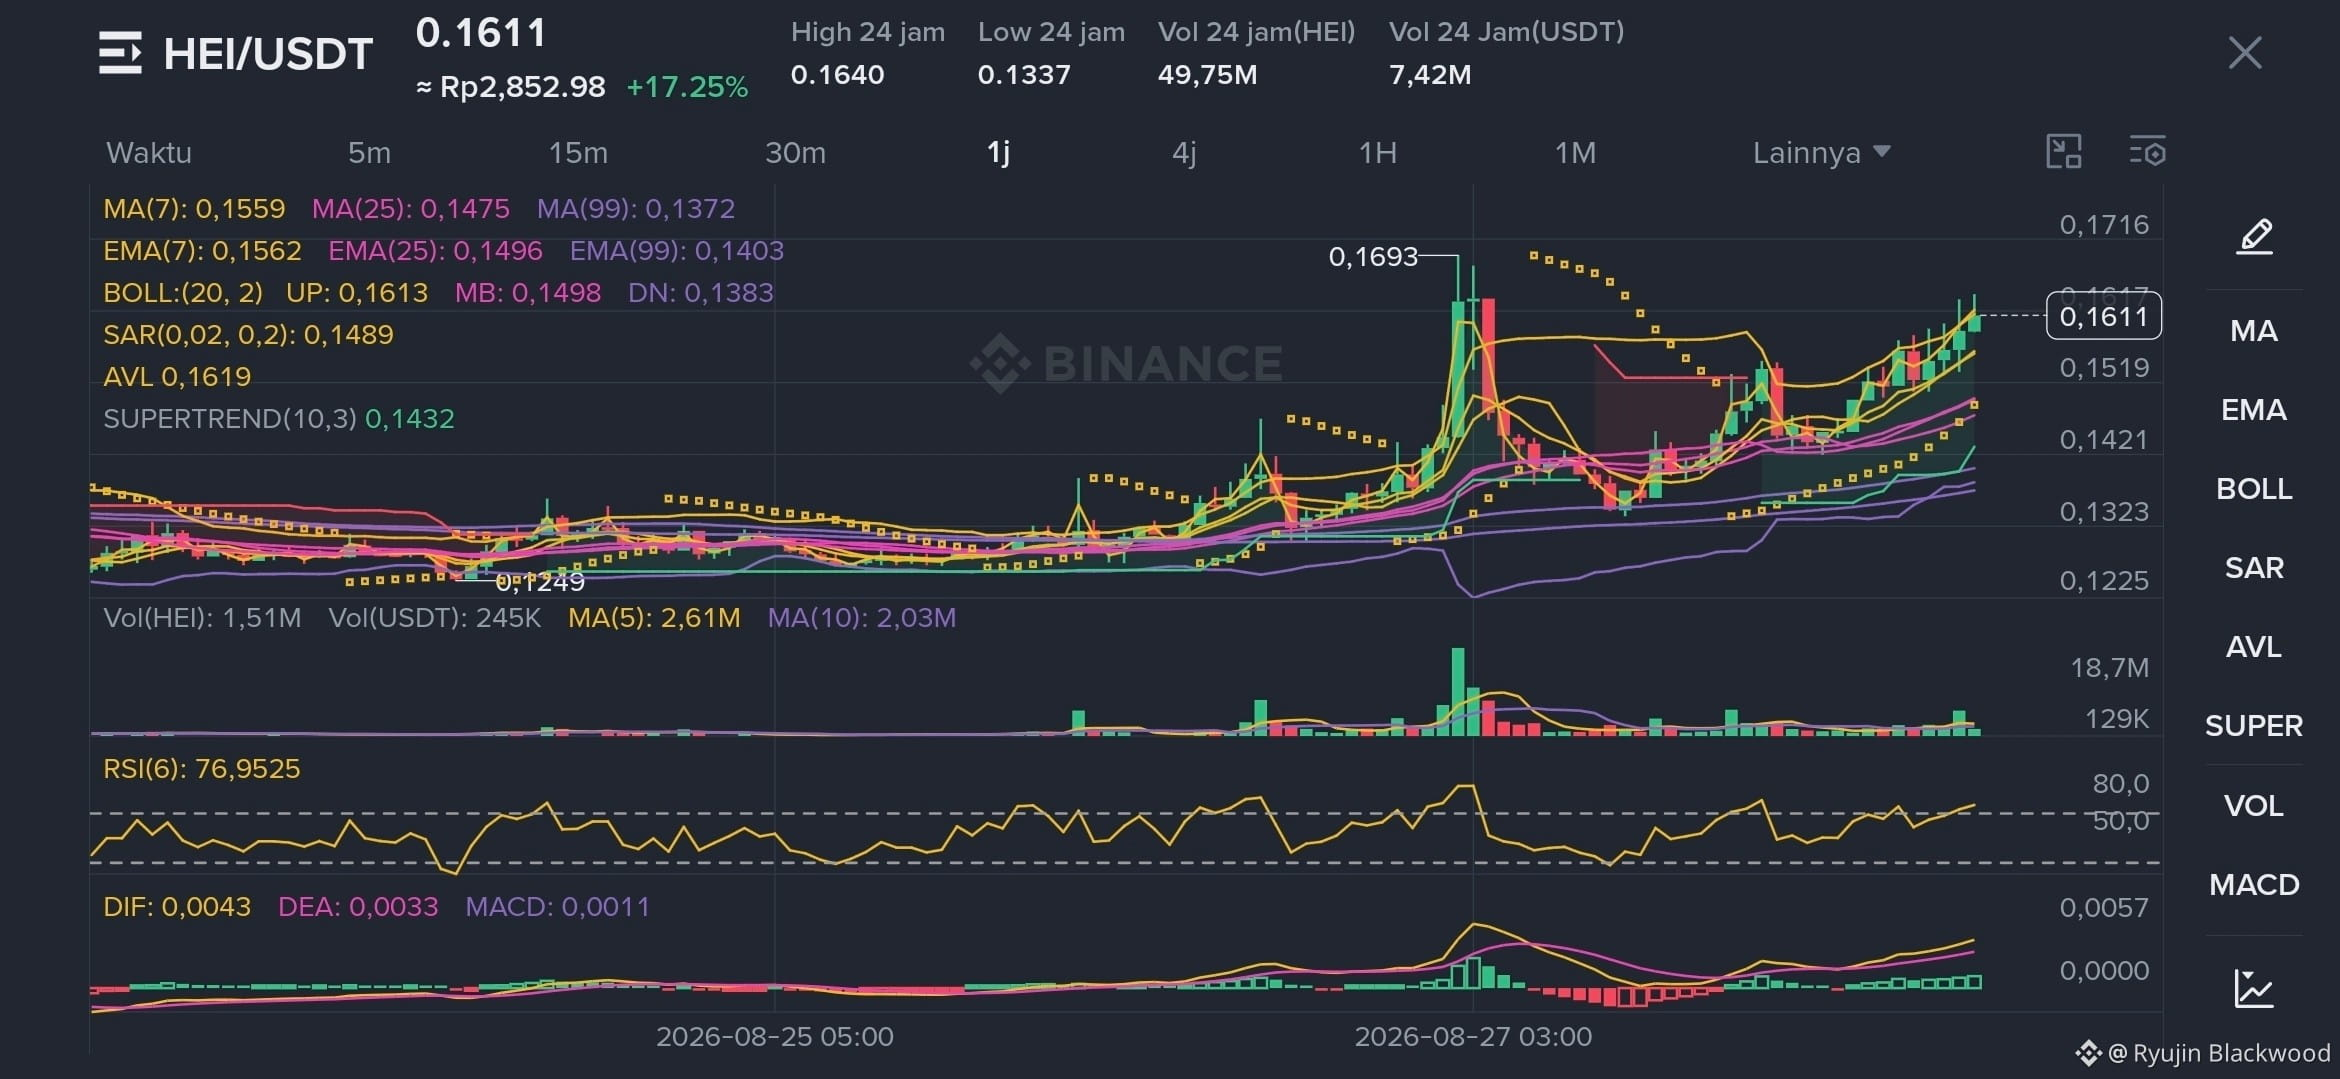
Task: Open the drawing pencil tool
Action: tap(2254, 237)
